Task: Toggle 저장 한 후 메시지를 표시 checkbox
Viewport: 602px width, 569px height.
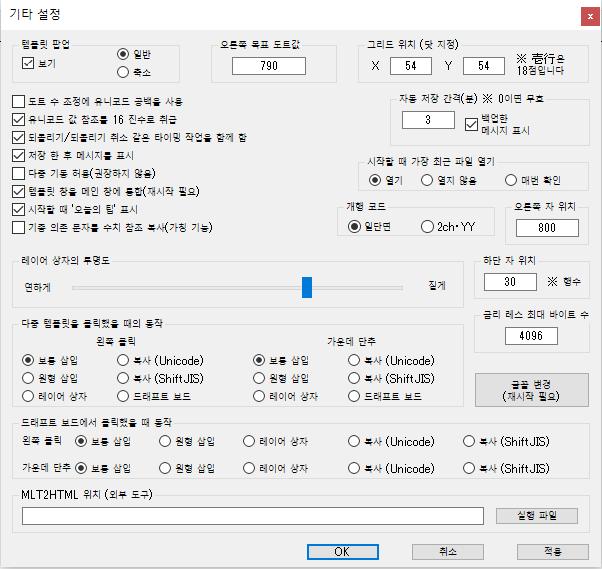Action: [x=20, y=156]
